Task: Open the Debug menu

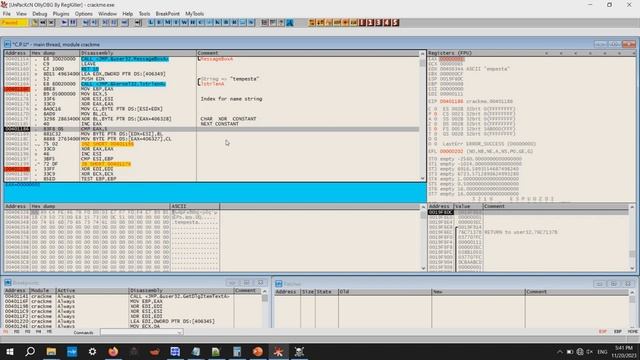Action: click(x=40, y=13)
